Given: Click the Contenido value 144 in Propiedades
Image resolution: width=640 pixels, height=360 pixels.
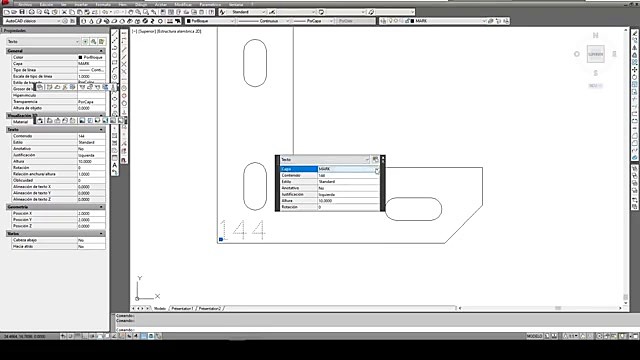Looking at the screenshot, I should (x=91, y=136).
